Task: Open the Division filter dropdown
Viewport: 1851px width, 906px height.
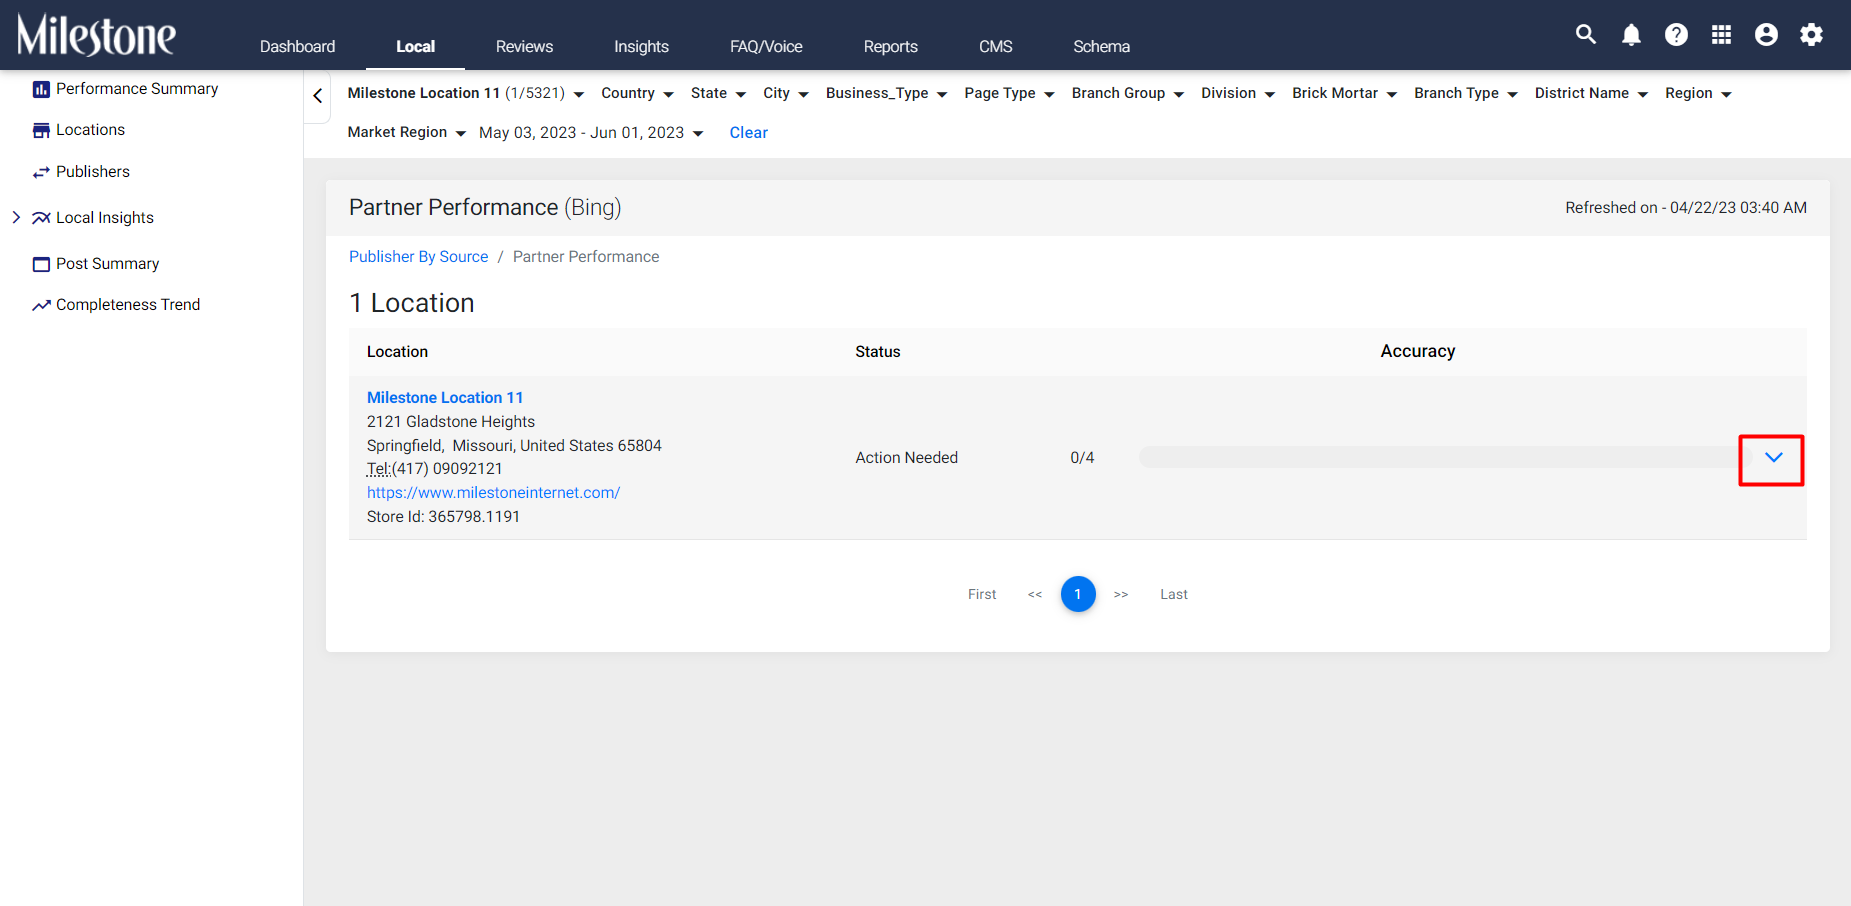Action: click(x=1238, y=93)
